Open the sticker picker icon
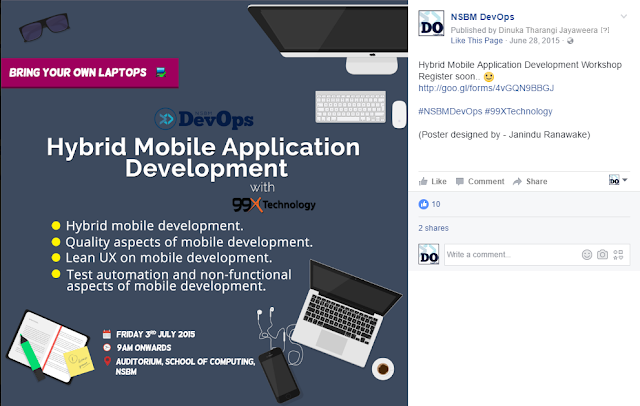The width and height of the screenshot is (640, 406). tap(618, 255)
